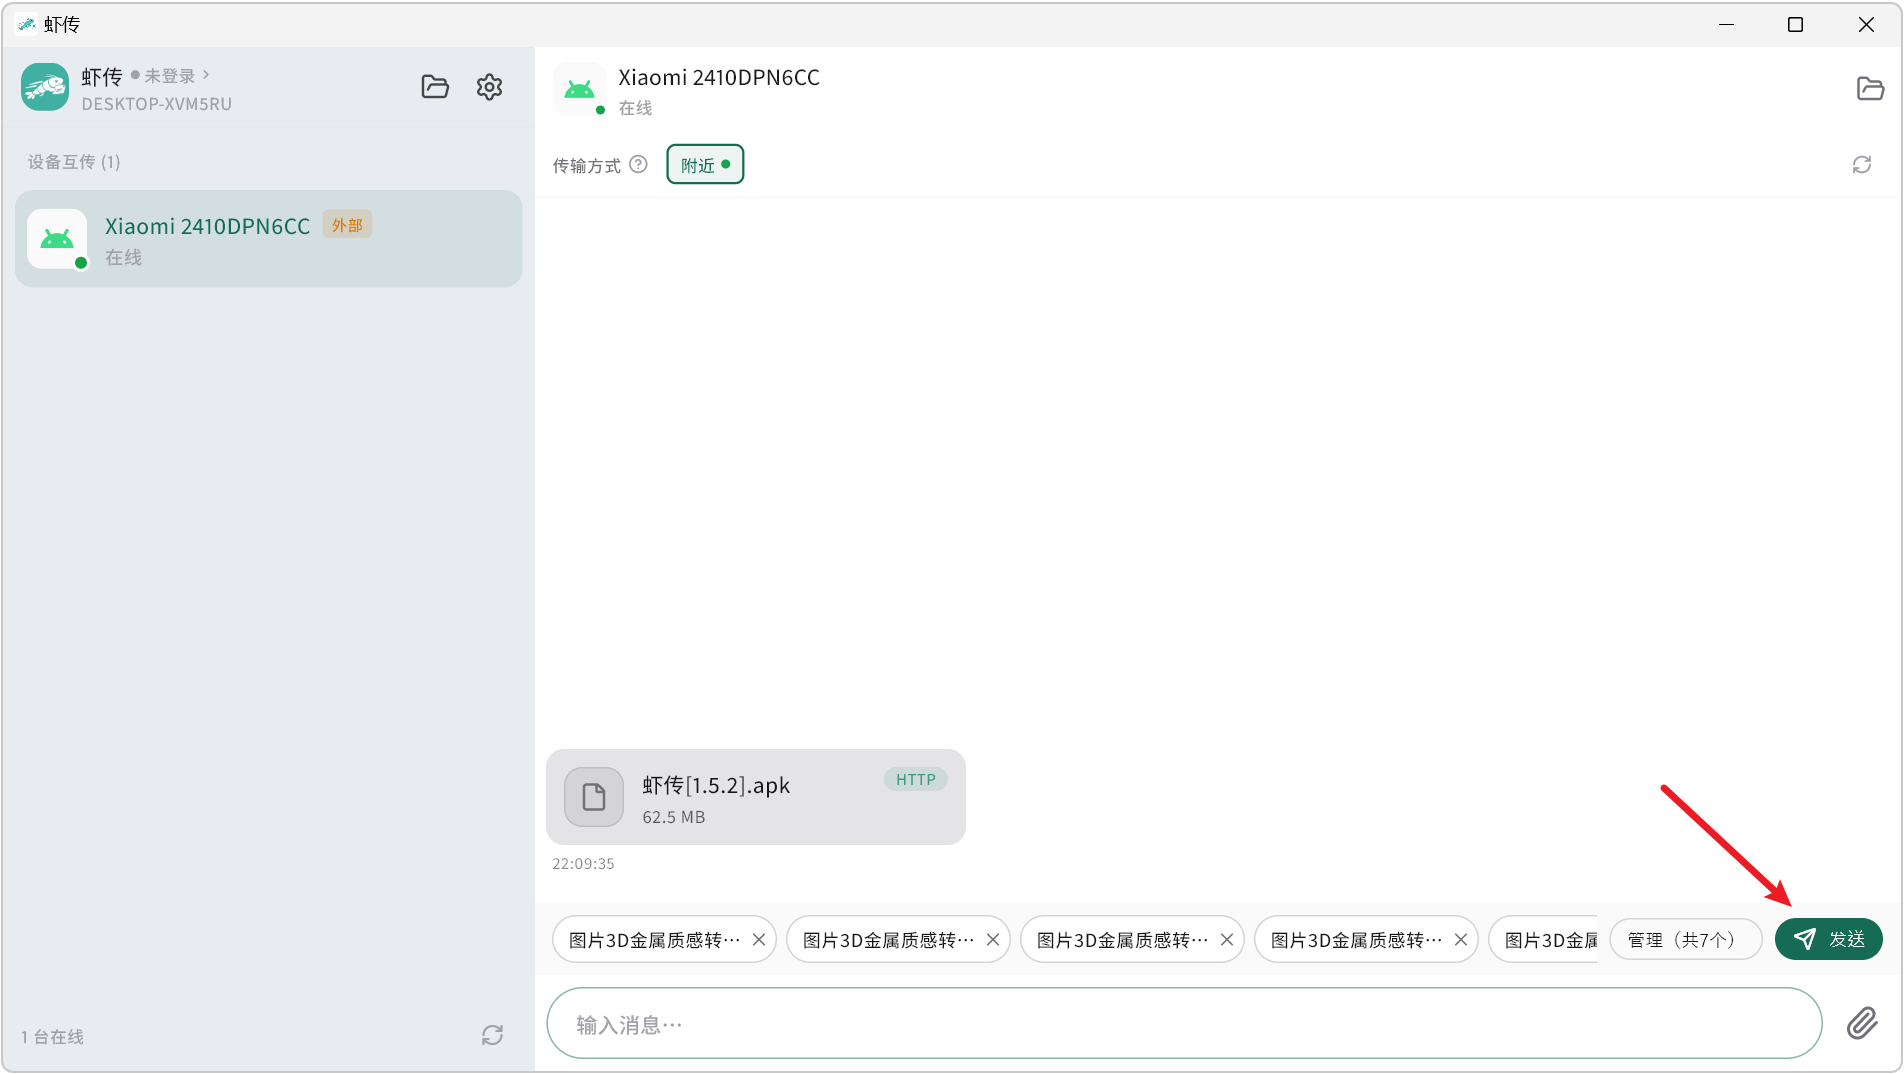Remove the second 图片3D金属质感转 attachment
Image resolution: width=1904 pixels, height=1074 pixels.
(x=993, y=940)
